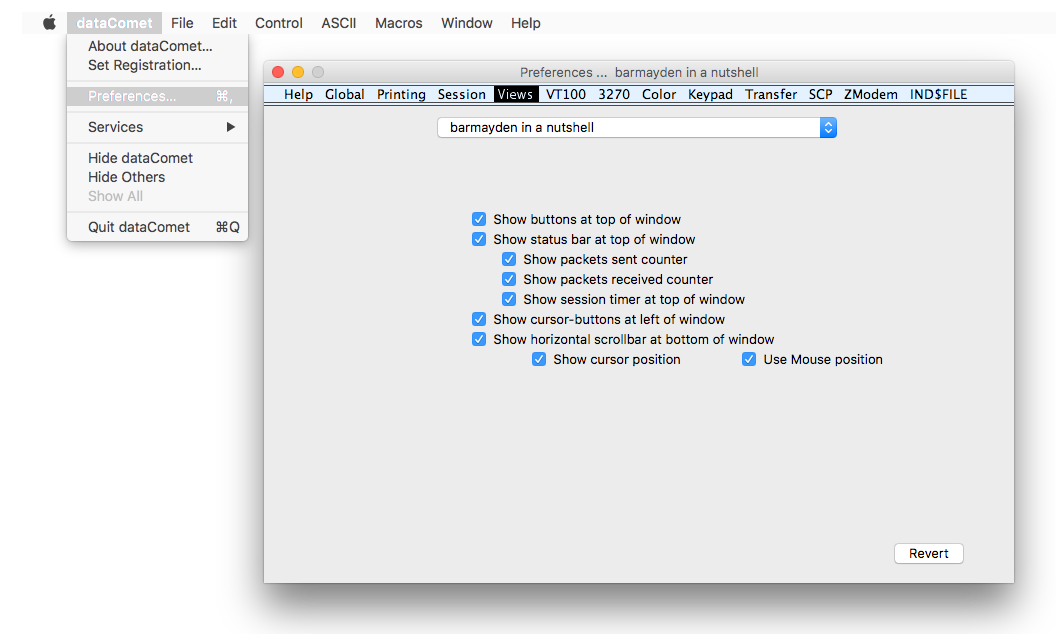
Task: Select Preferences... in dataComet menu
Action: pos(158,96)
